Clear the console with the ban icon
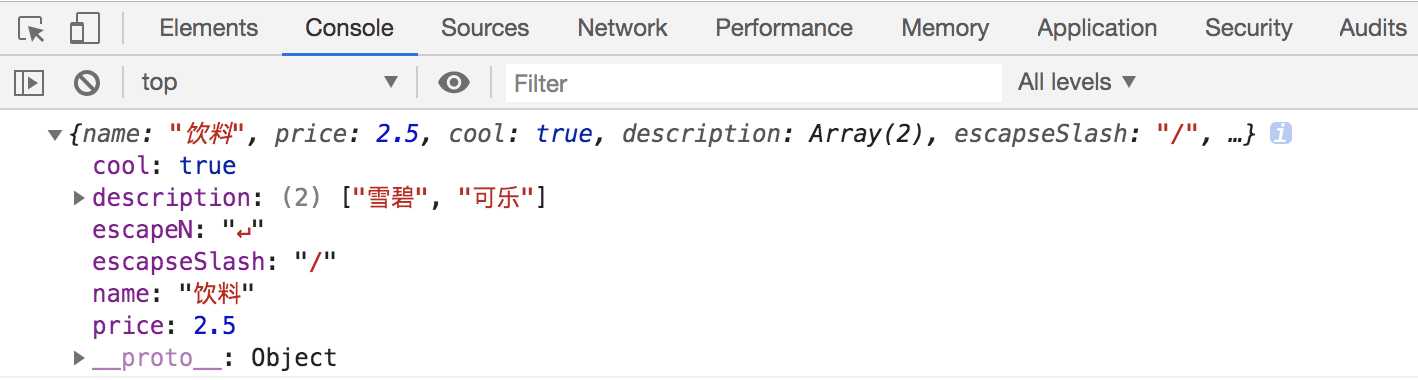 pyautogui.click(x=87, y=82)
